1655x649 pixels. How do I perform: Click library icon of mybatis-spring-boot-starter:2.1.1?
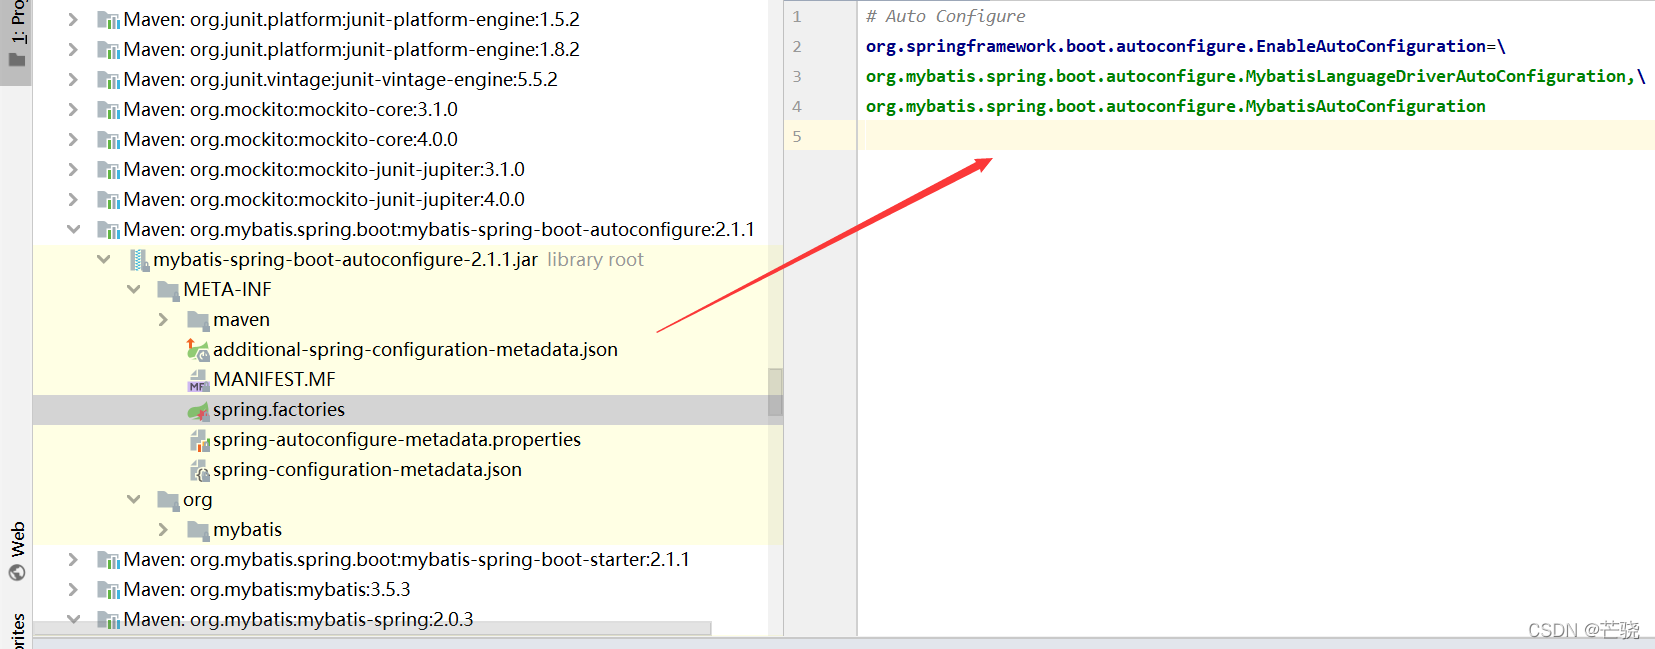click(x=108, y=560)
